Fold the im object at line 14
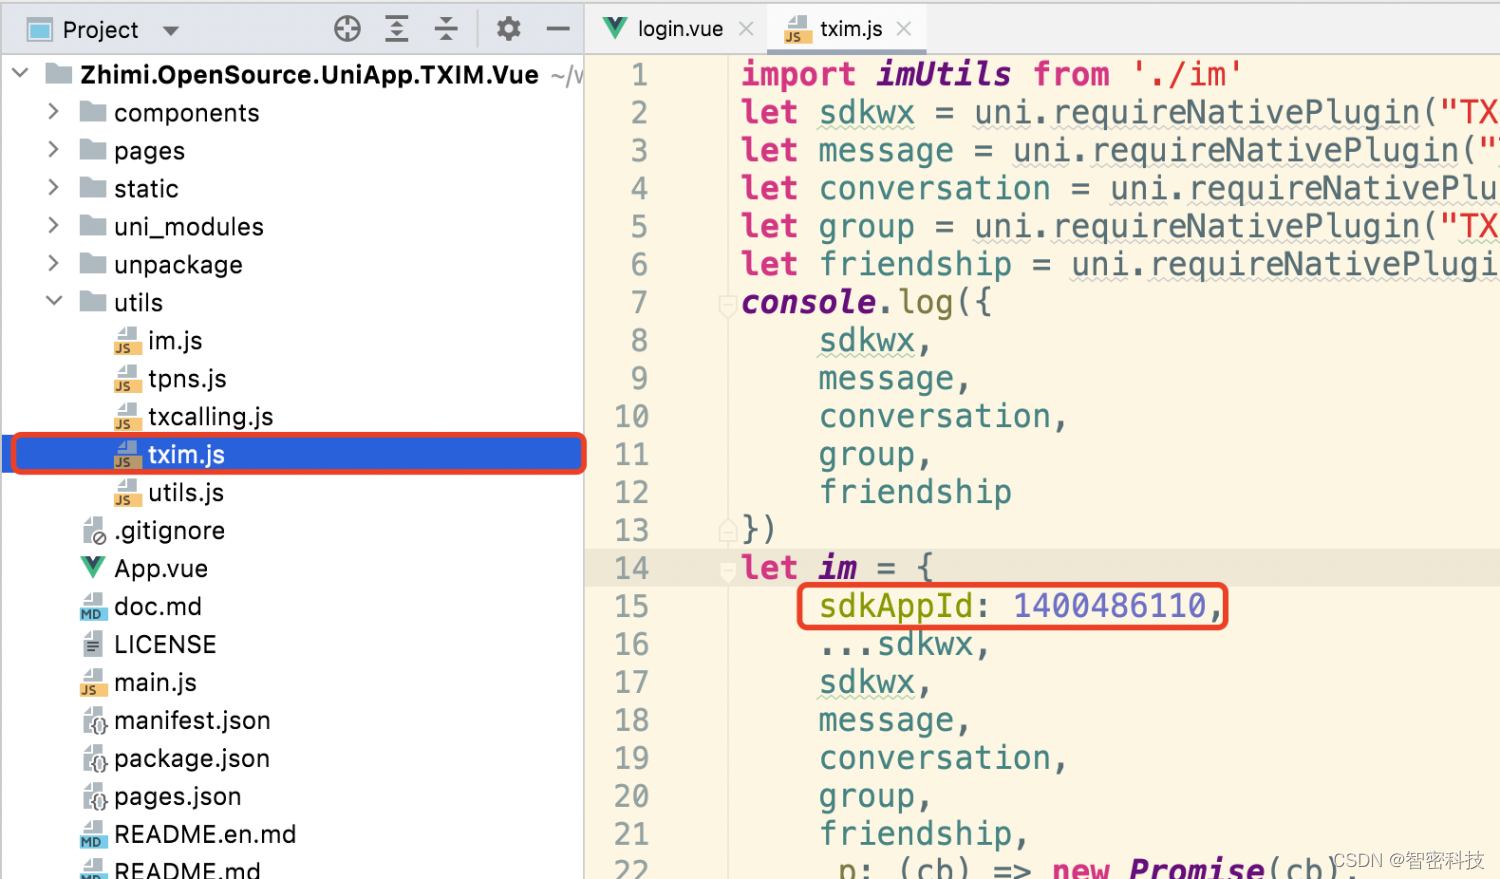 pyautogui.click(x=728, y=571)
